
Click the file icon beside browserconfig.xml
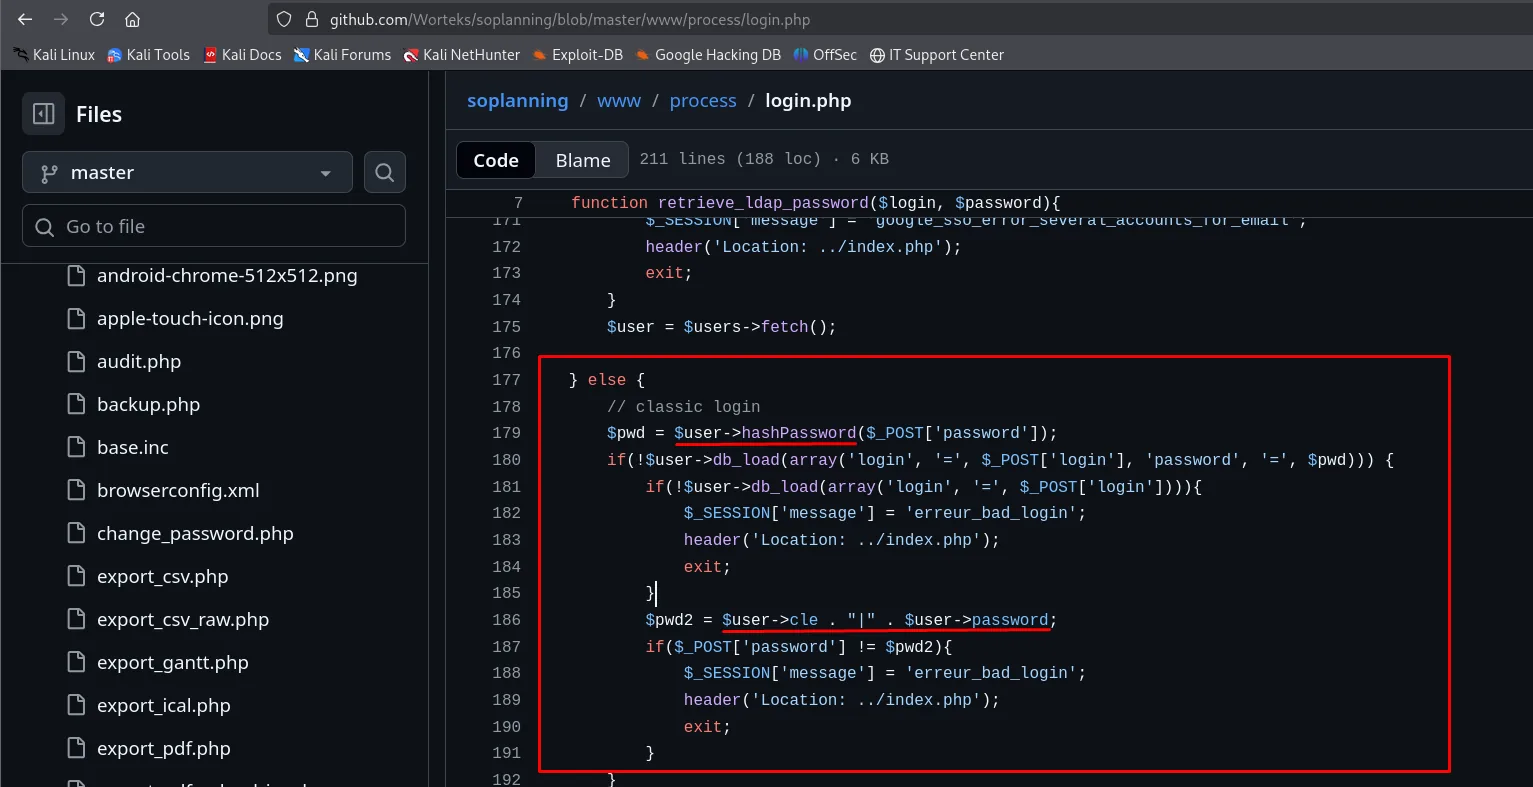pos(76,490)
